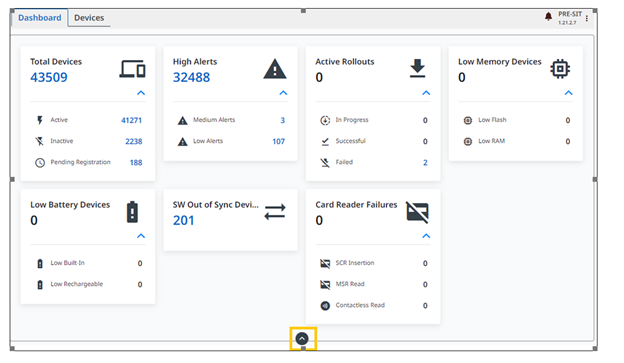Click the Inactive crossed-bolt icon
The image size is (624, 363).
tap(39, 141)
